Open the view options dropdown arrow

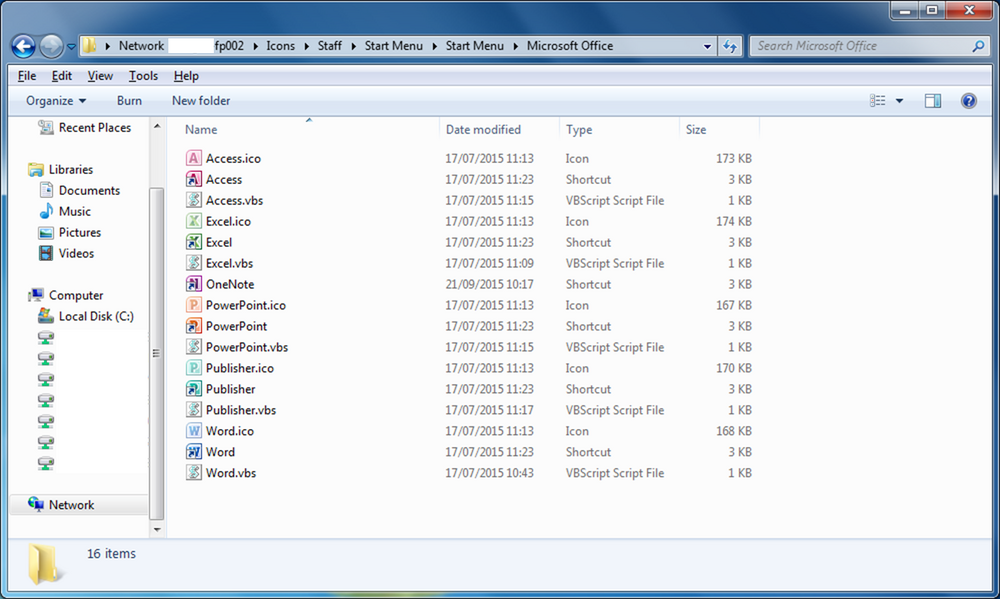(x=899, y=101)
